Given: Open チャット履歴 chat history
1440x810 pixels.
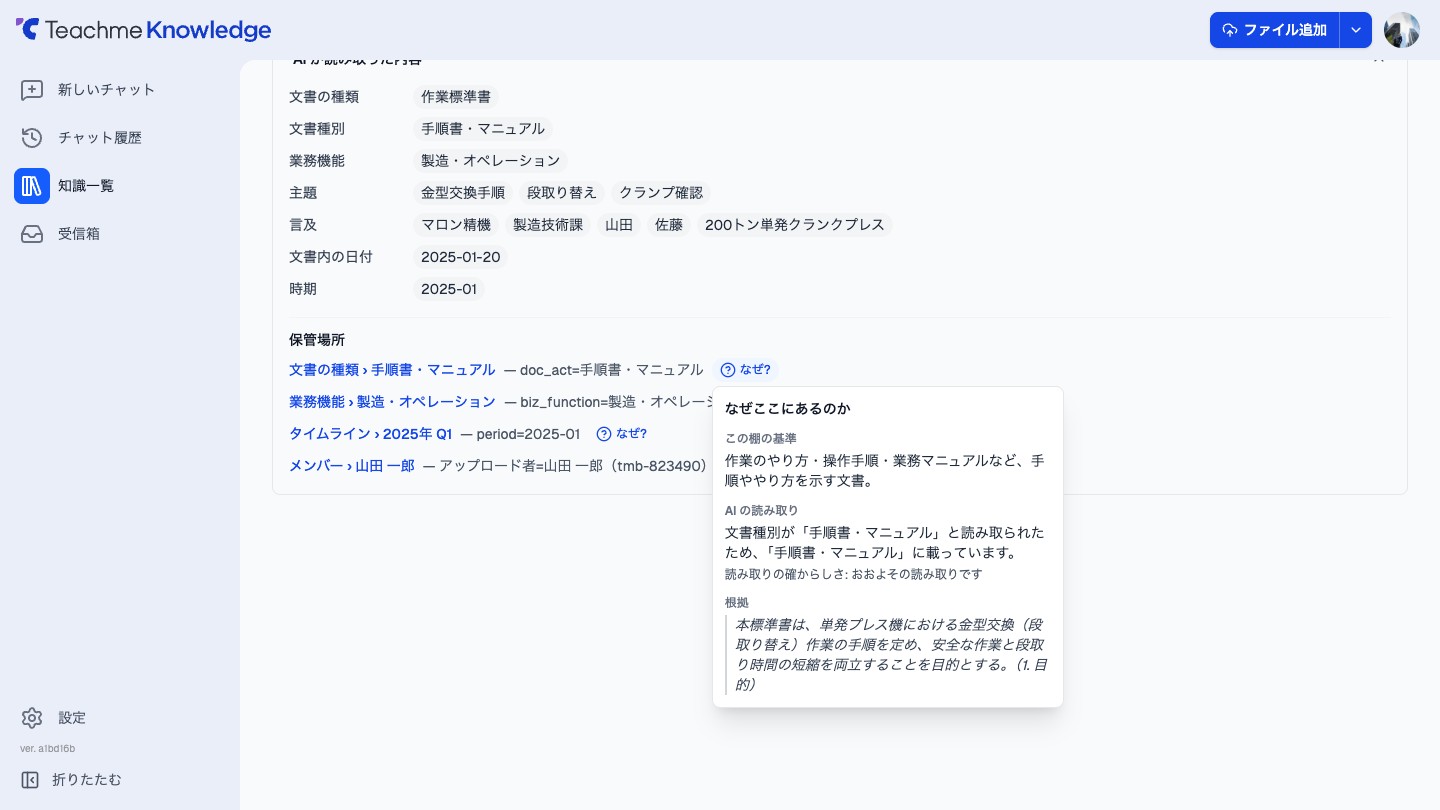Looking at the screenshot, I should (120, 138).
